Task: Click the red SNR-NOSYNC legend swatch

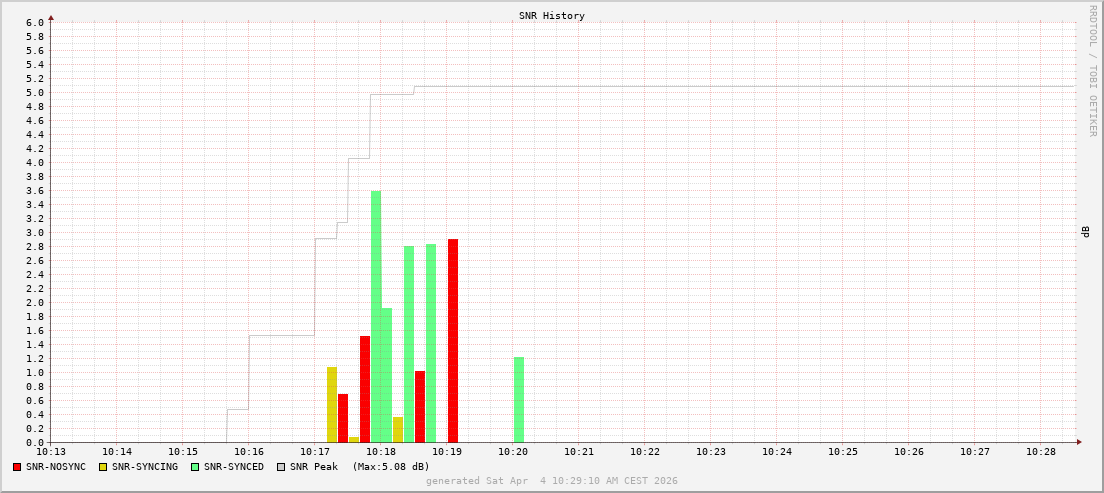Action: pyautogui.click(x=17, y=467)
